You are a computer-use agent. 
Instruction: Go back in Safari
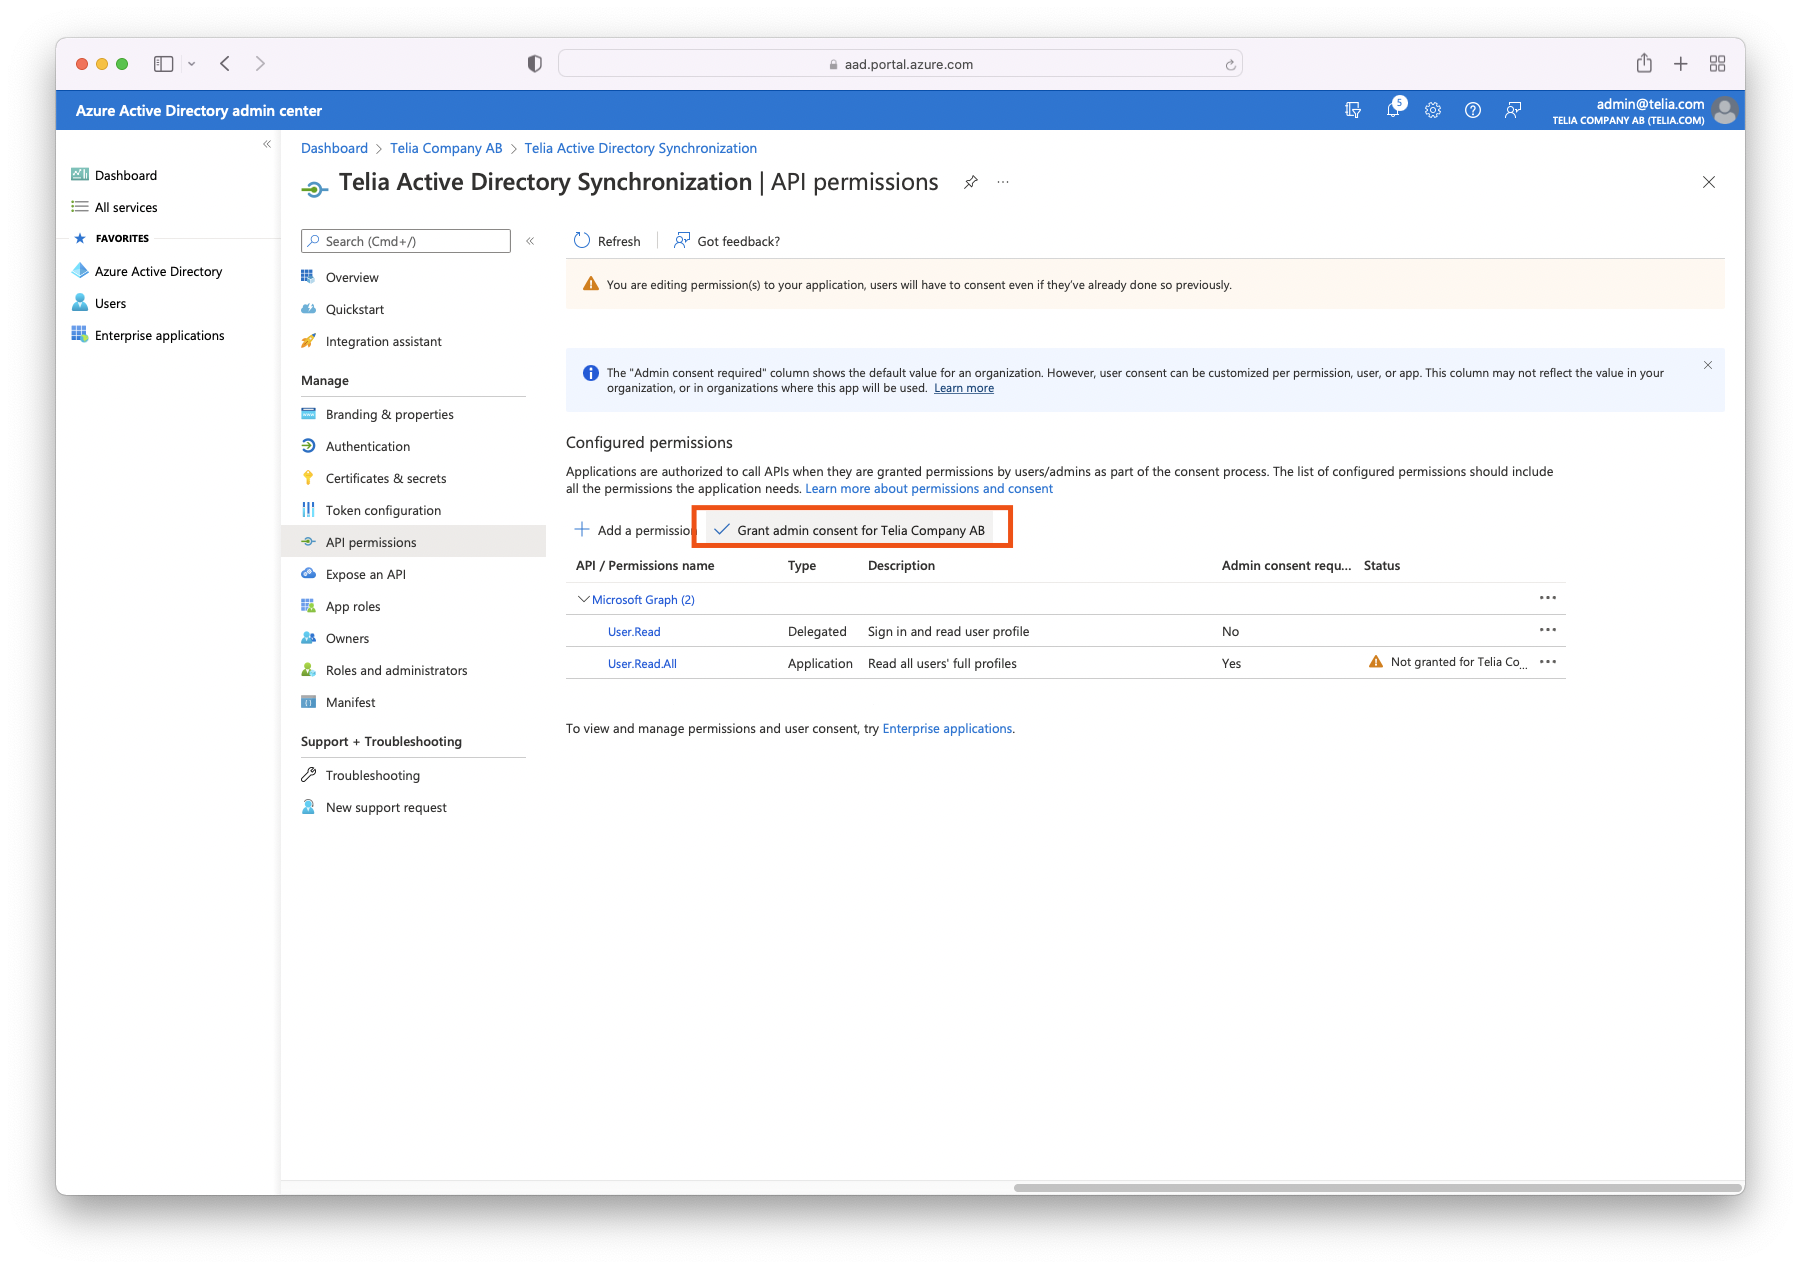(x=225, y=64)
